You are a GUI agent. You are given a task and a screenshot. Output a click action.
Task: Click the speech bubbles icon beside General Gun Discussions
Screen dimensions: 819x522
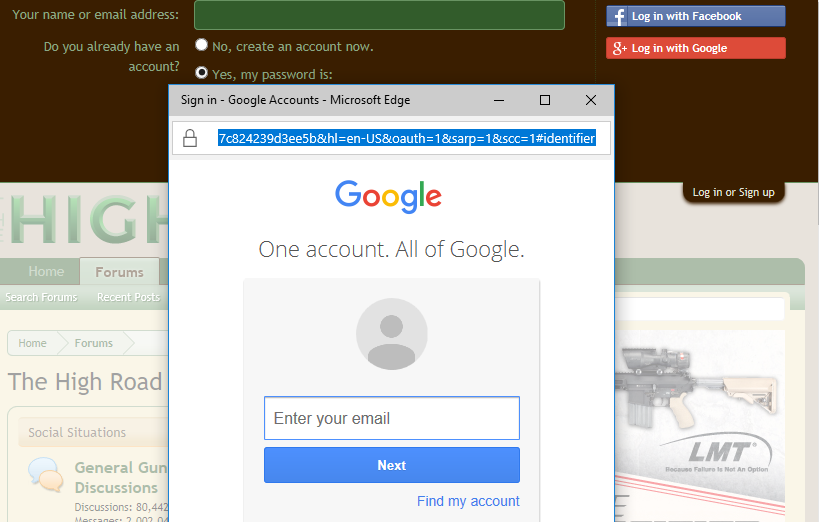pyautogui.click(x=45, y=474)
